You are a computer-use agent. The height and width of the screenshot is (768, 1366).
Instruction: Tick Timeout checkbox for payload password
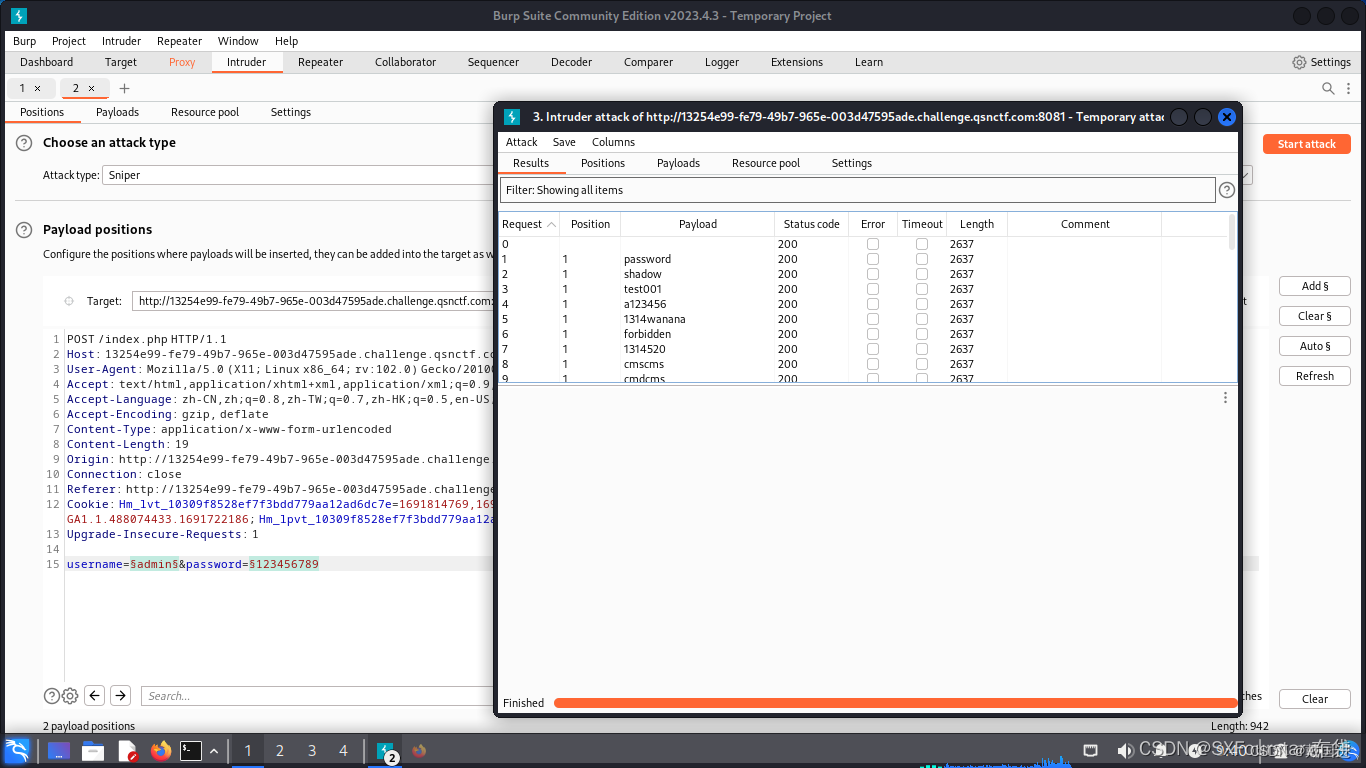(922, 259)
